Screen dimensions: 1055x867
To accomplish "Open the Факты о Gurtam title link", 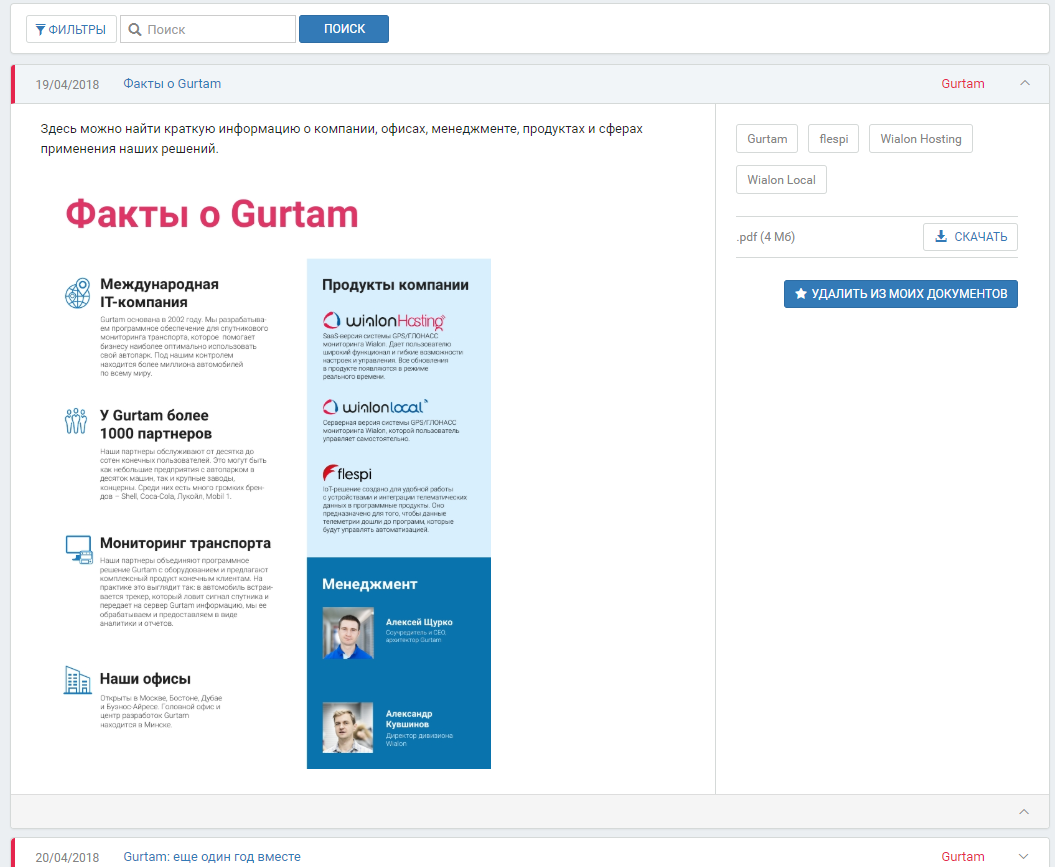I will (172, 84).
